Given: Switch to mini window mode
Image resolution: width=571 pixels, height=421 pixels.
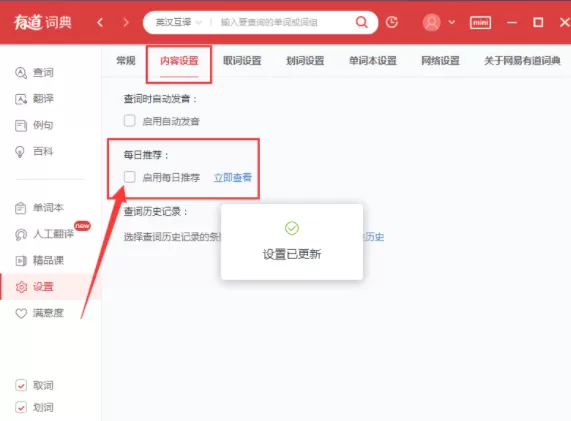Looking at the screenshot, I should (480, 23).
